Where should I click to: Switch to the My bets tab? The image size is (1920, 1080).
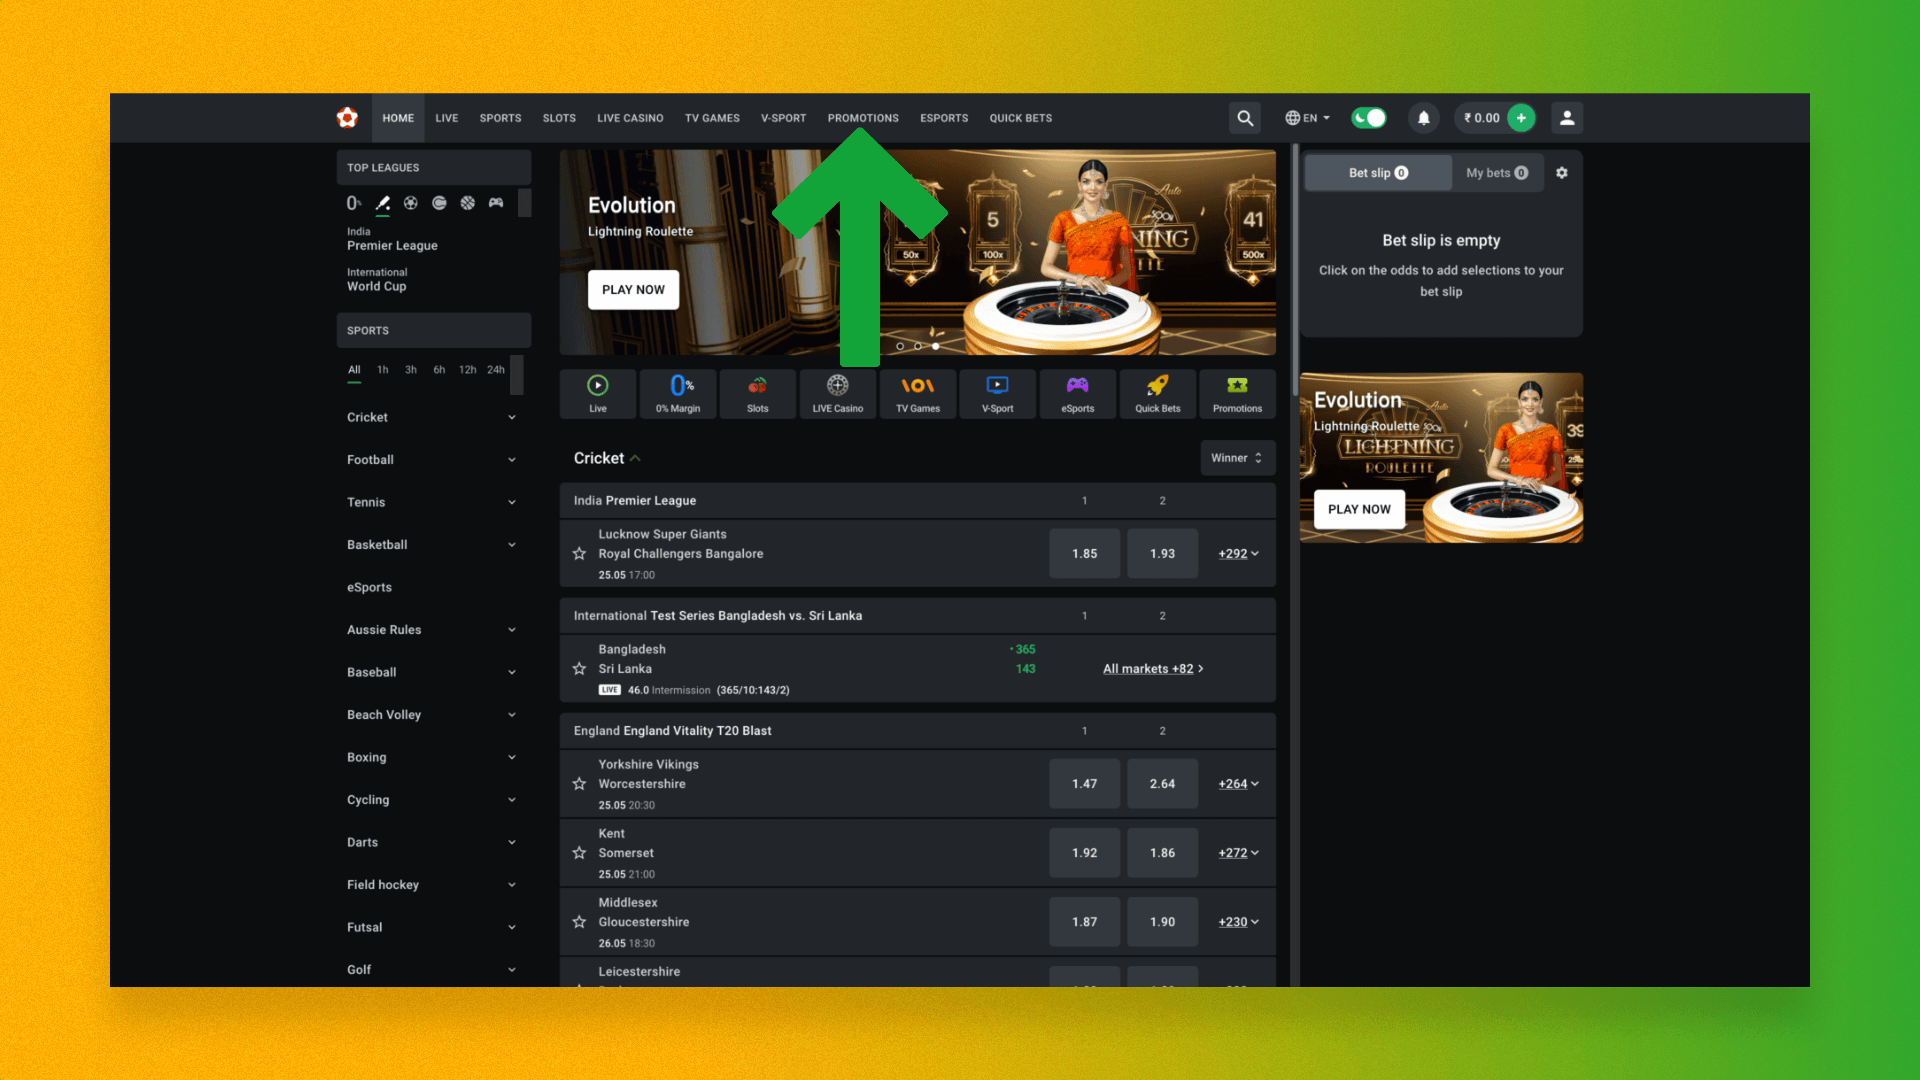click(1497, 173)
